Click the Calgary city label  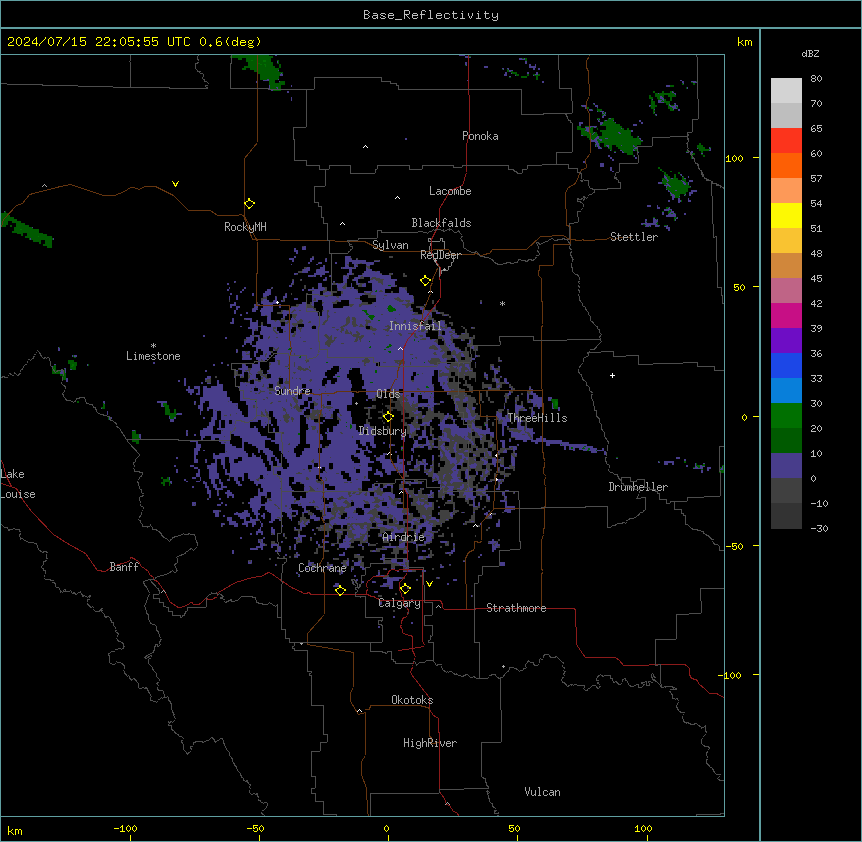(399, 603)
